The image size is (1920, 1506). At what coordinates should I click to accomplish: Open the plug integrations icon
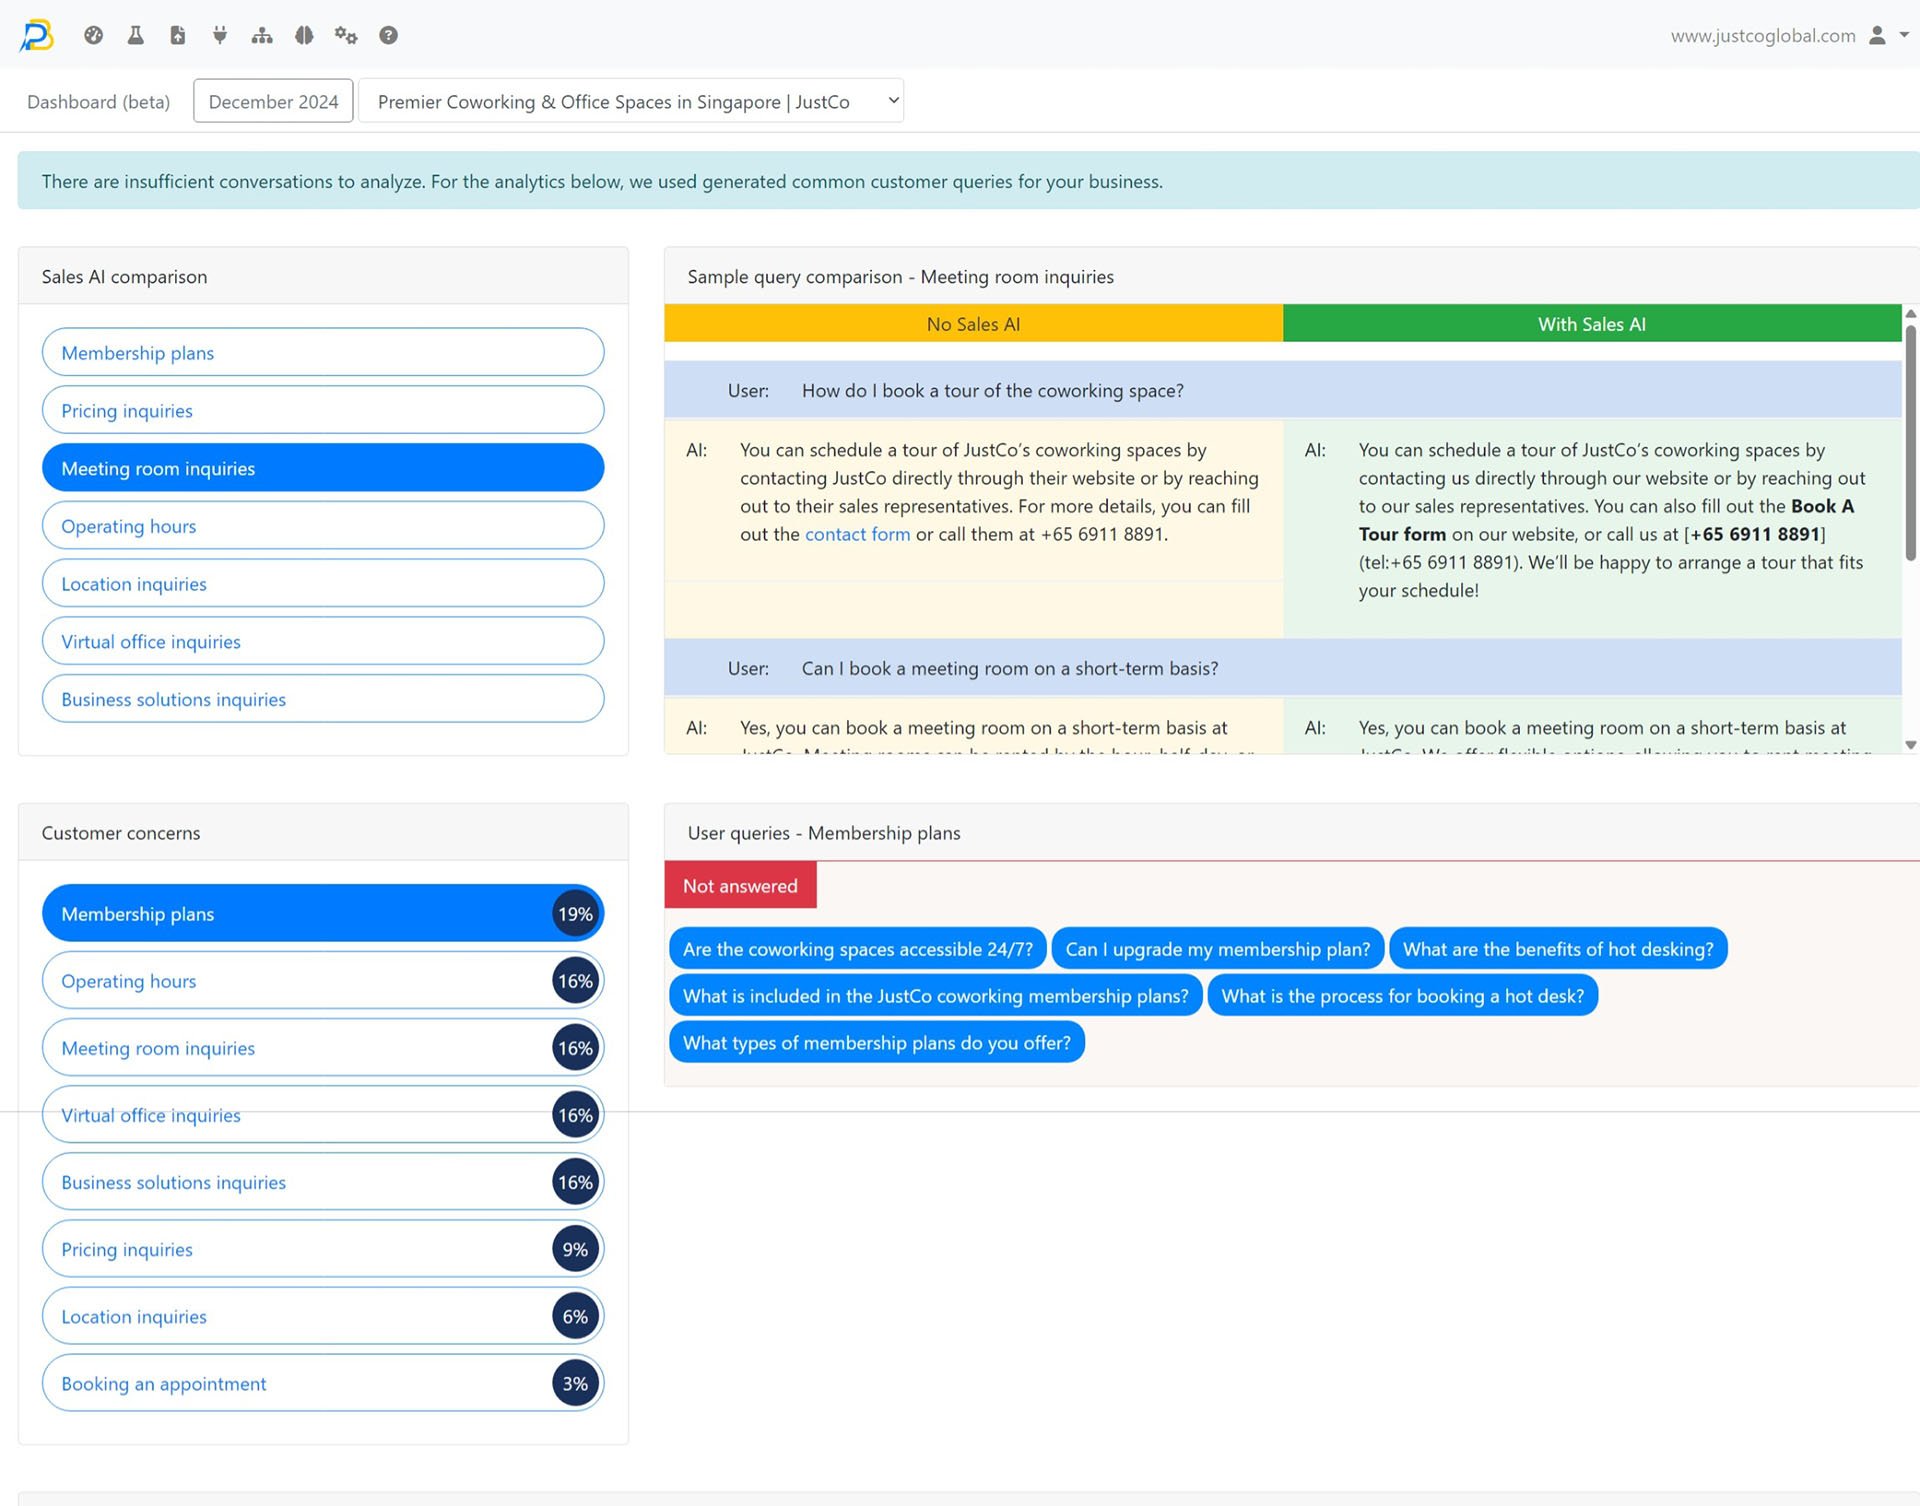click(220, 35)
